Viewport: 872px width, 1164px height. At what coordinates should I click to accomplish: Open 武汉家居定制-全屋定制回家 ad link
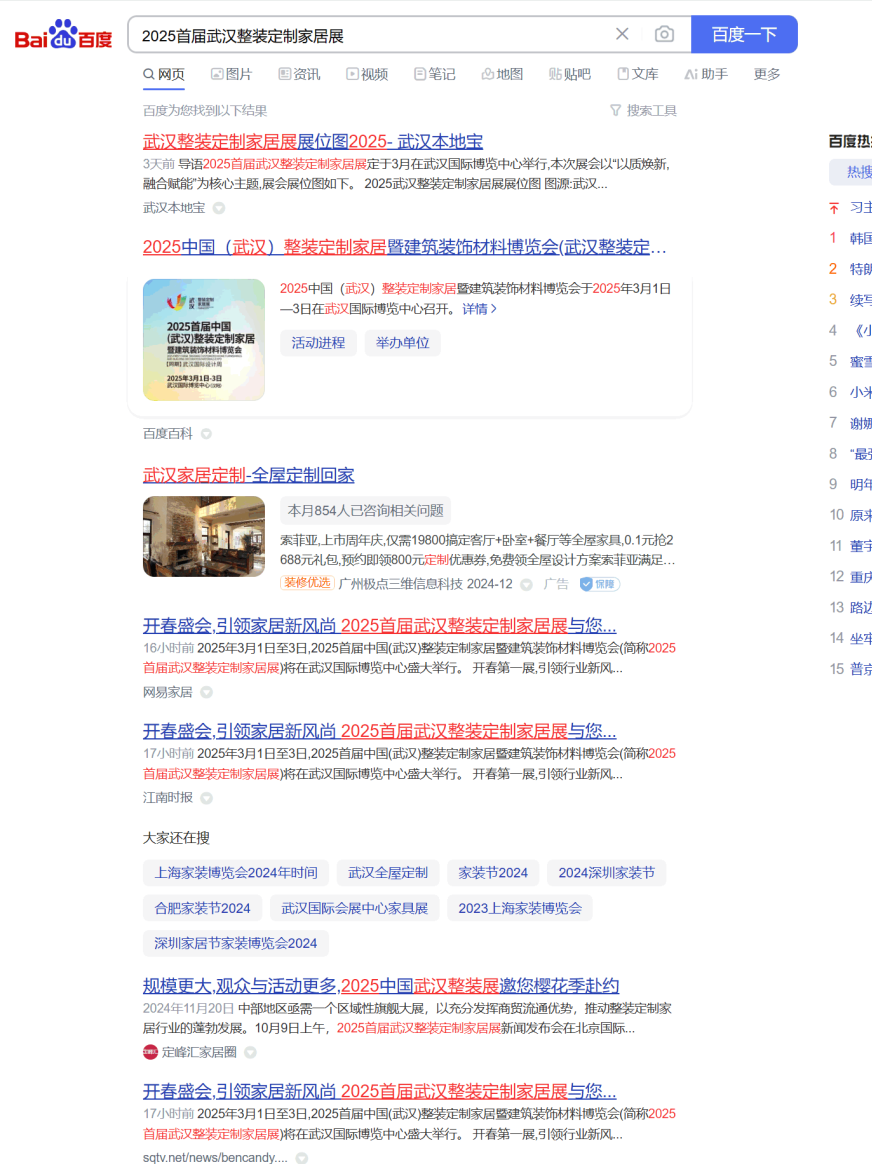(248, 475)
